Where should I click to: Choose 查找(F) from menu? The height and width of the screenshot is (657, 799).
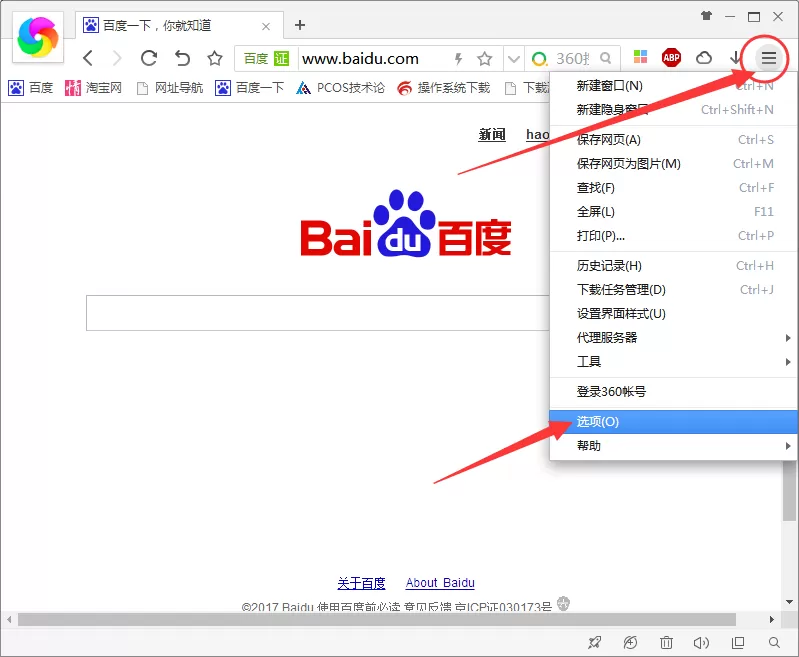coord(674,188)
